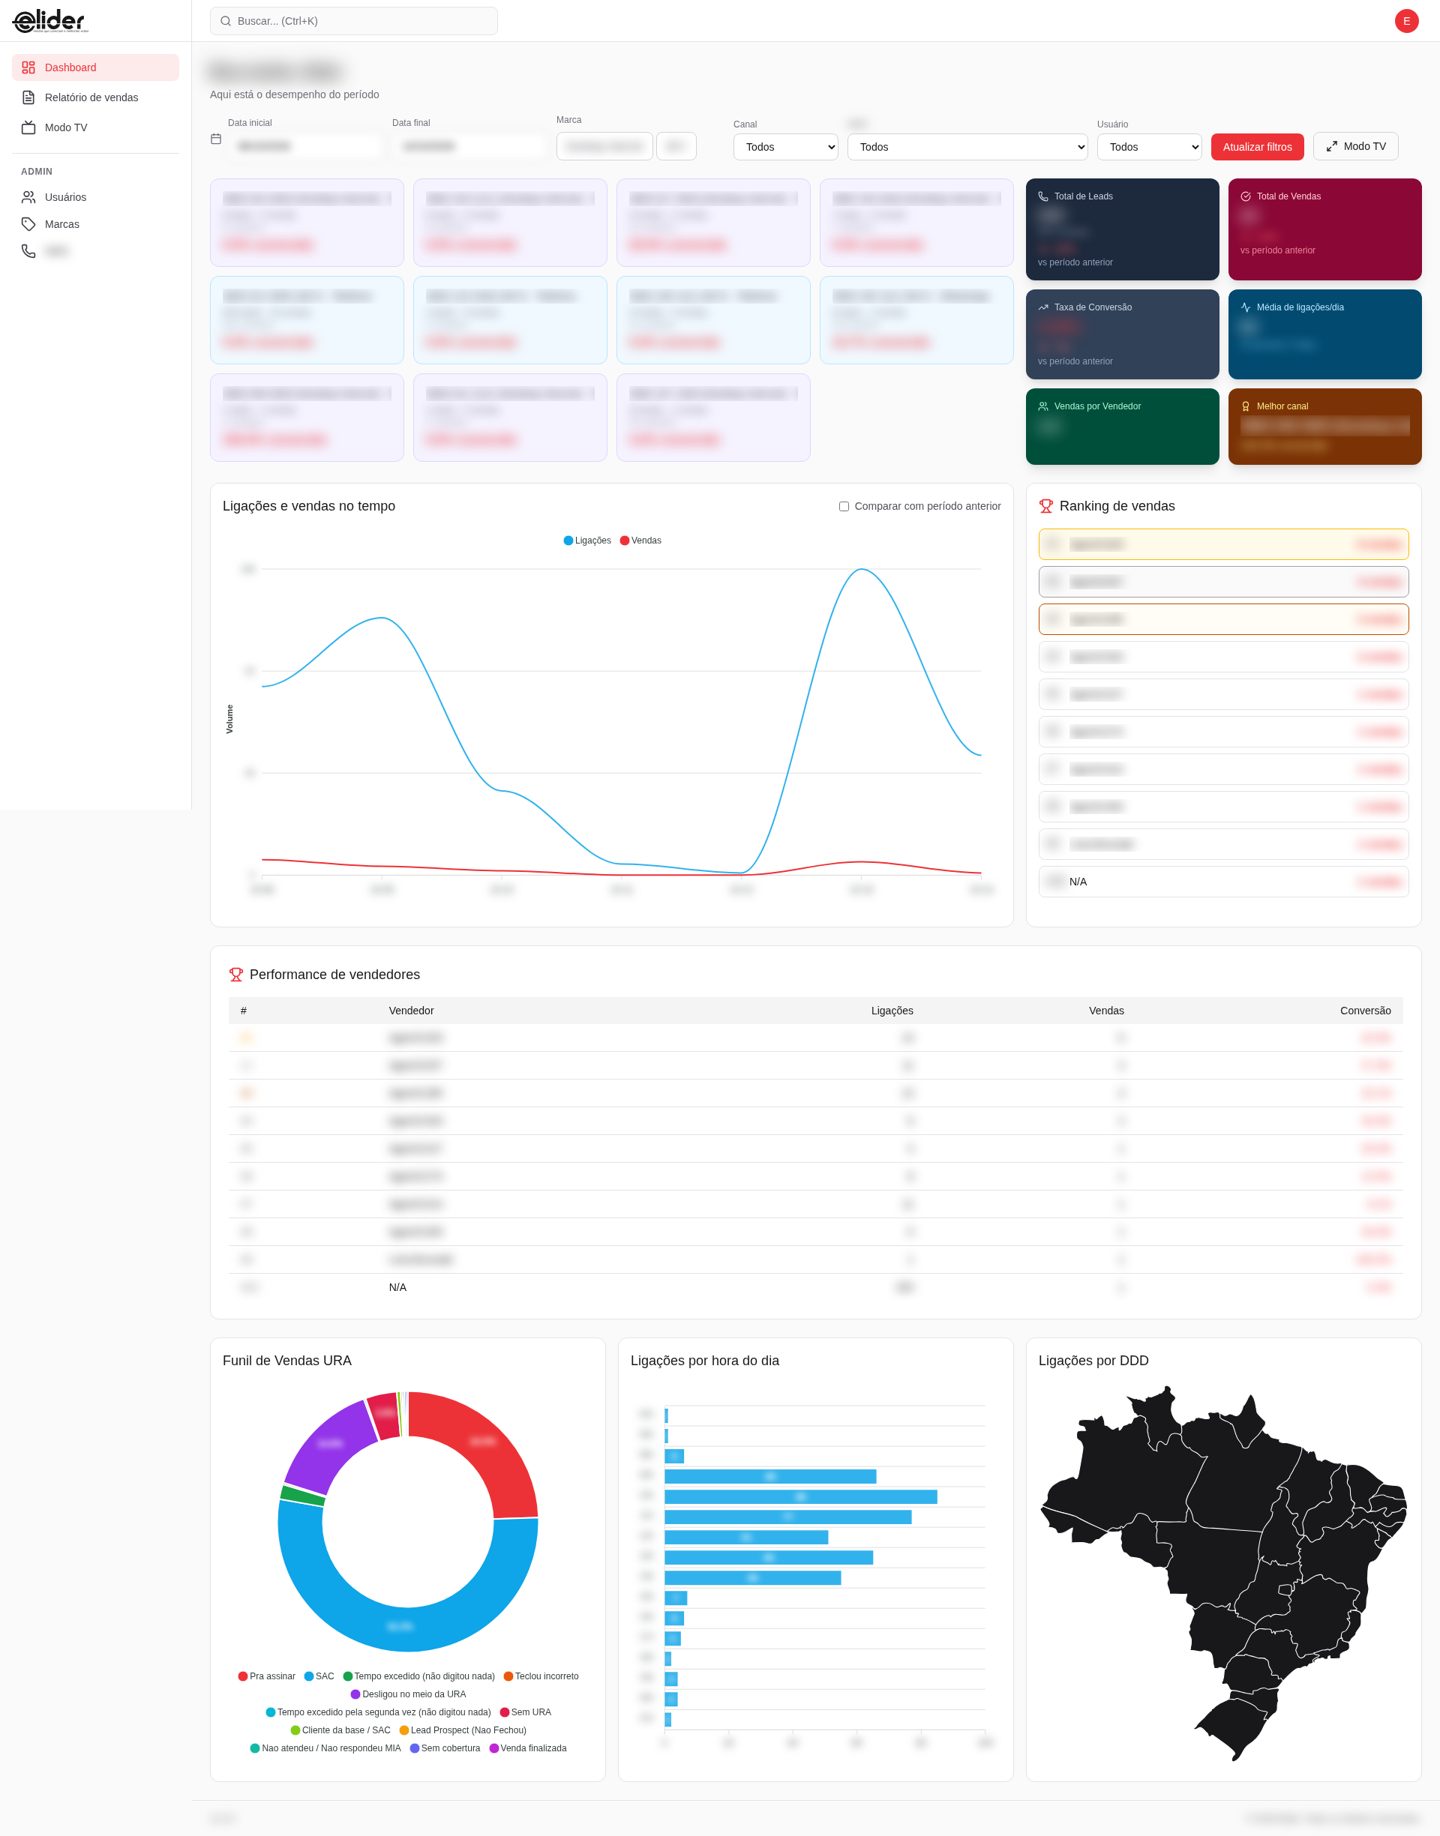Click the orange dot for Teclou incorreto
Image resolution: width=1440 pixels, height=1836 pixels.
tap(509, 1677)
